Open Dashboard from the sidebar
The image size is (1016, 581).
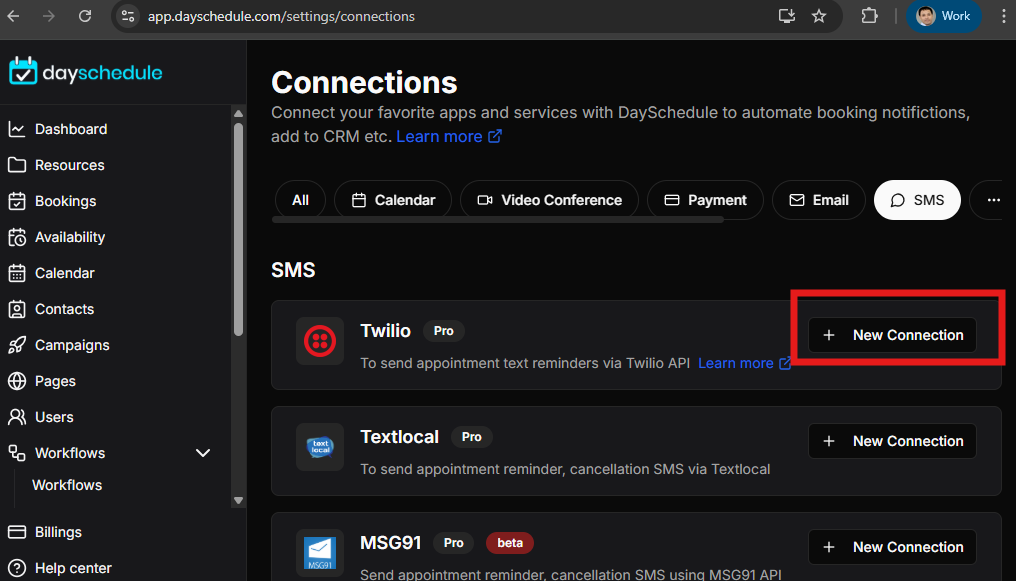[70, 129]
